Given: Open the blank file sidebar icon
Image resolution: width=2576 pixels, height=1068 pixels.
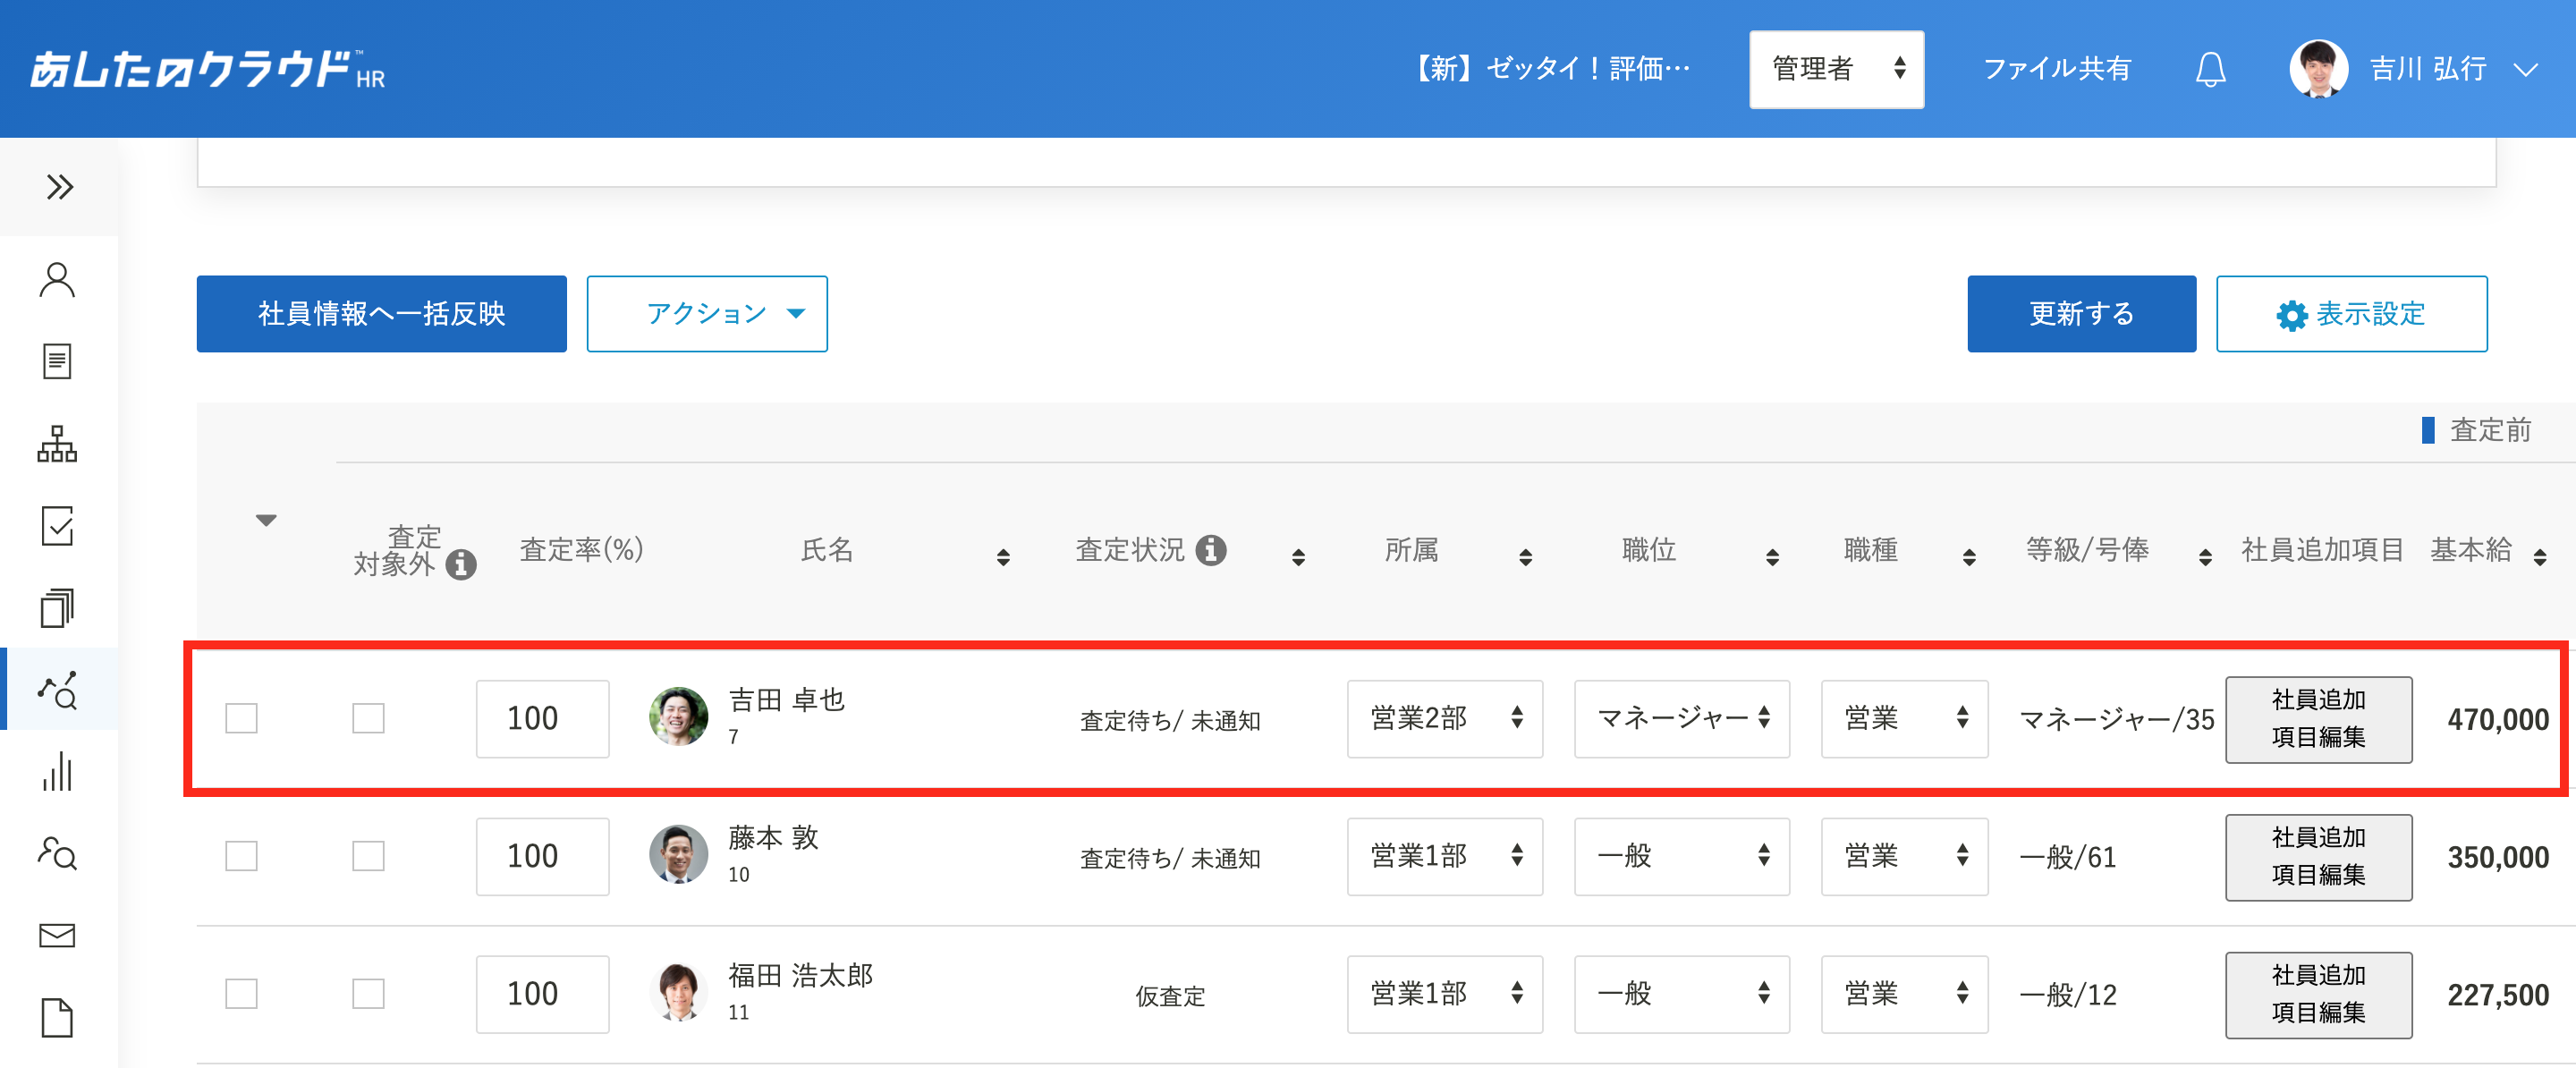Looking at the screenshot, I should coord(57,1018).
